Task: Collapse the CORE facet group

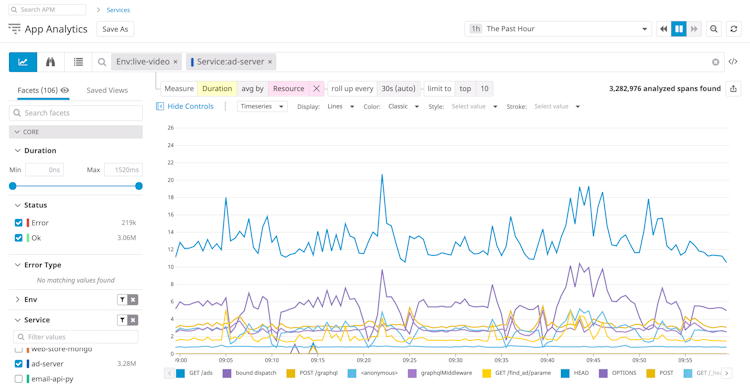Action: 17,132
